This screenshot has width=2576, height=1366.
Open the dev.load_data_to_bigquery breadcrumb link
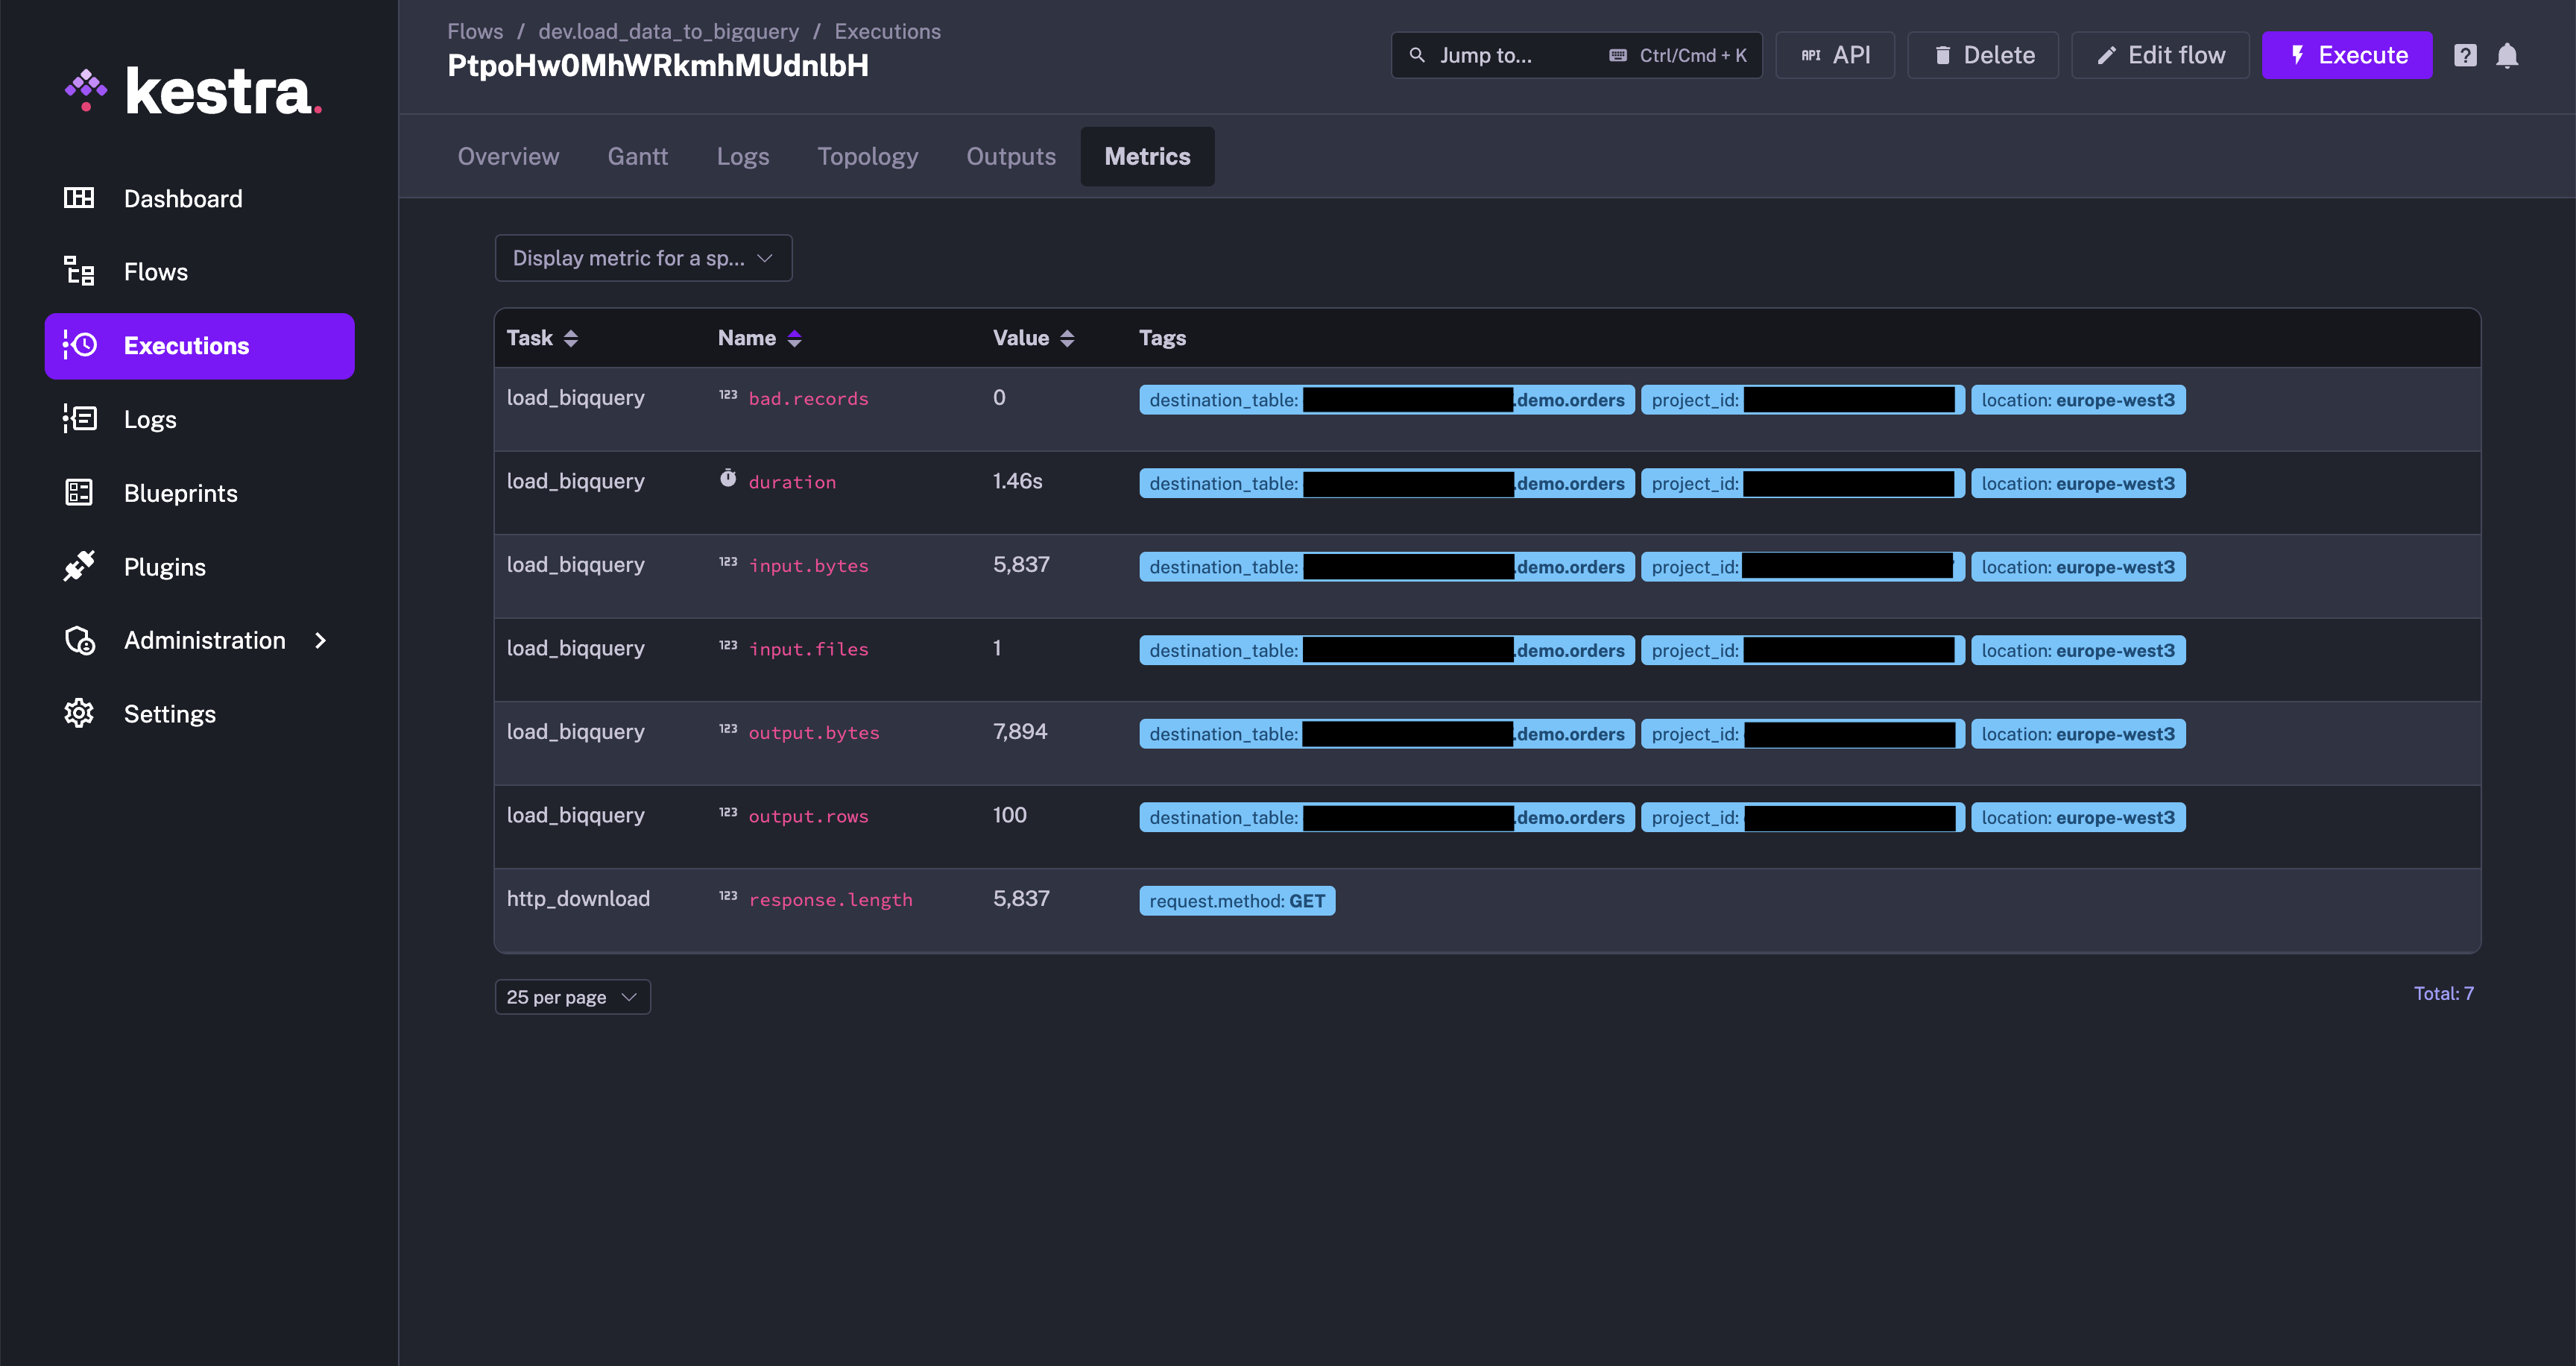click(x=668, y=31)
